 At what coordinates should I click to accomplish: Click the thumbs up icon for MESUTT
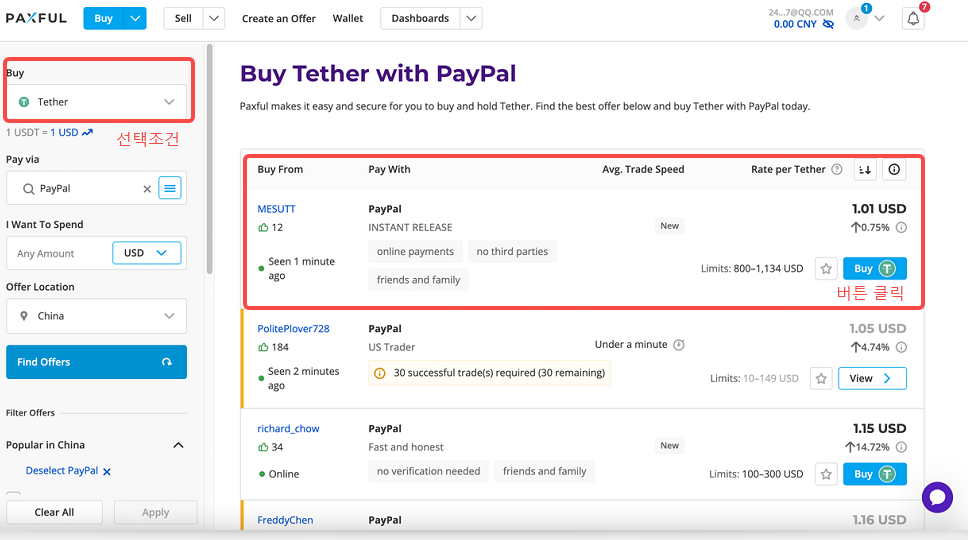tap(263, 227)
